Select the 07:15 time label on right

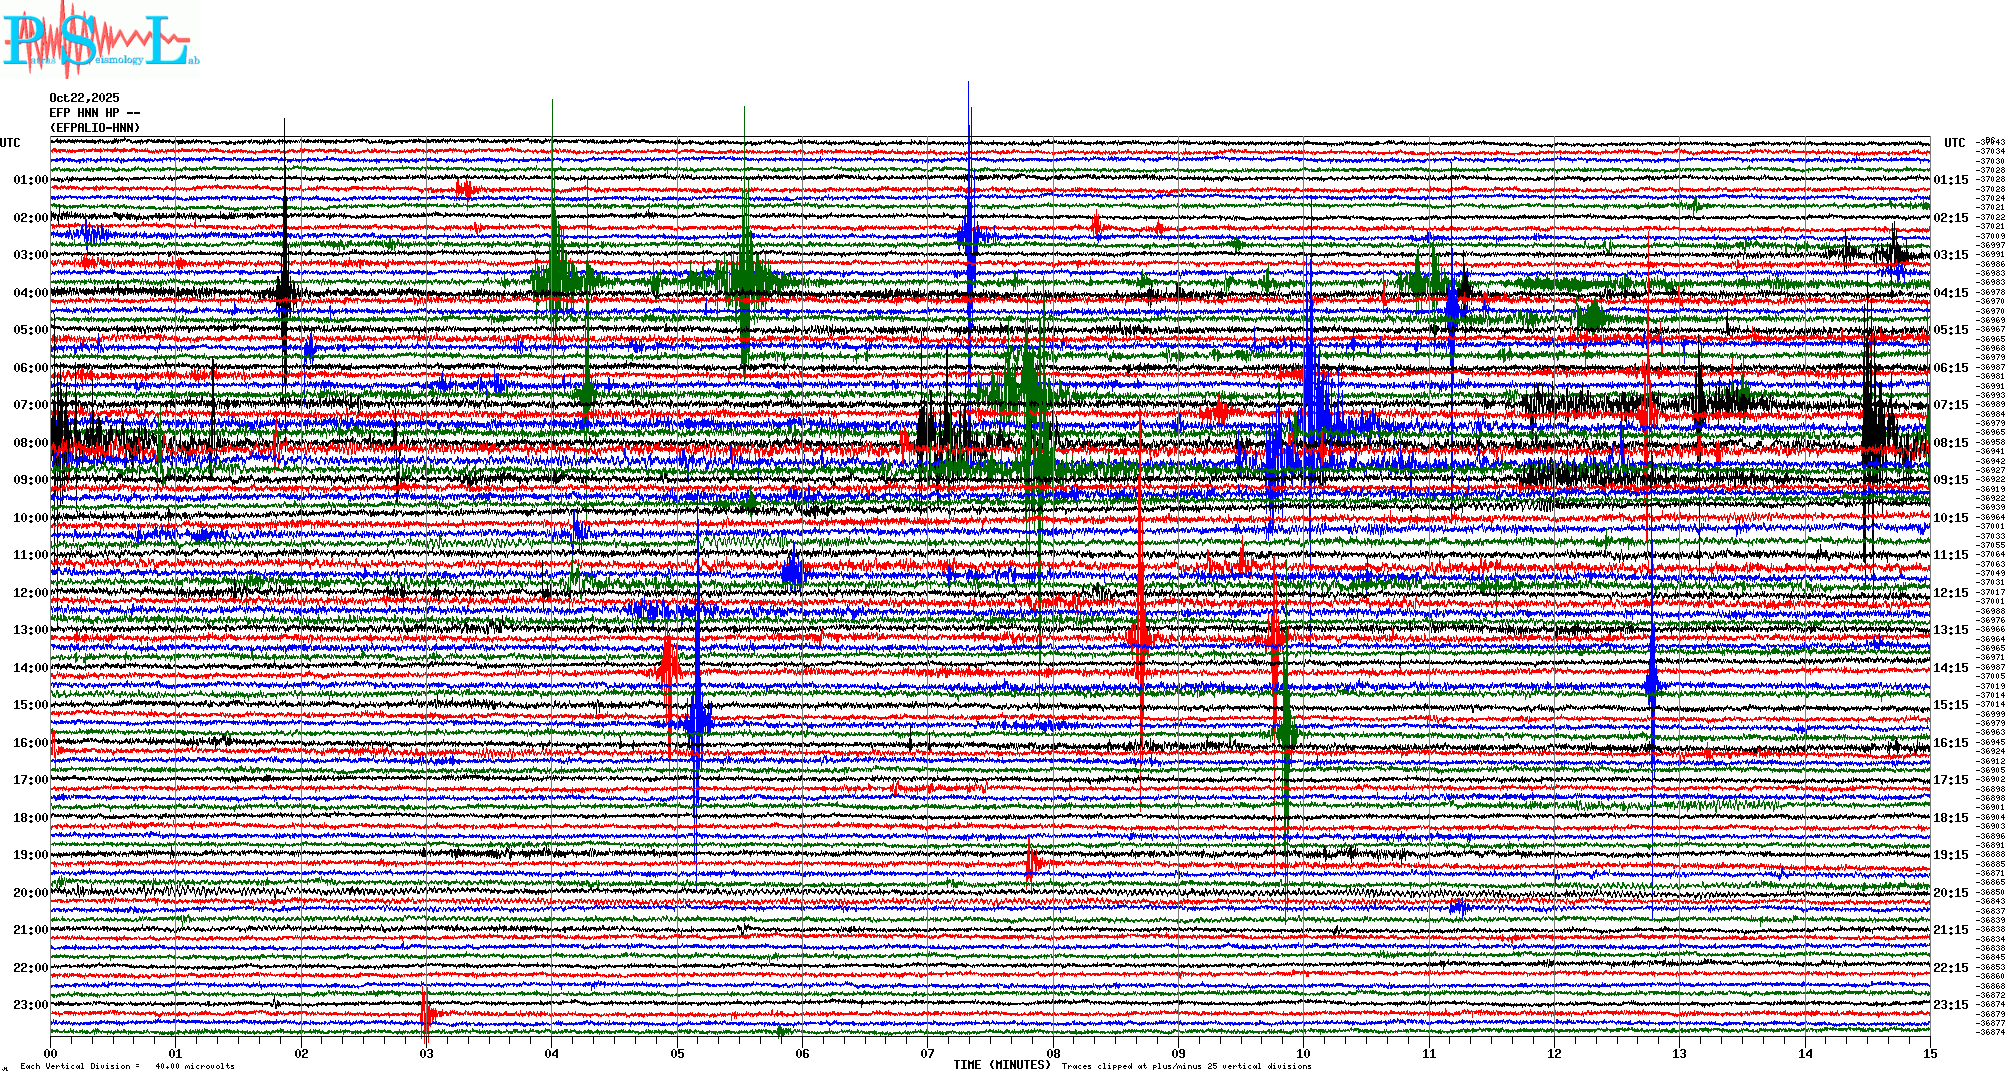1950,405
